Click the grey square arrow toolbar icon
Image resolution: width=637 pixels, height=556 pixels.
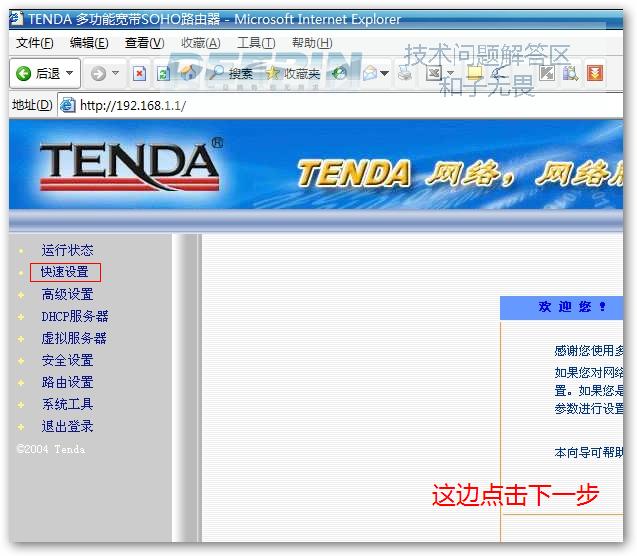pyautogui.click(x=547, y=73)
